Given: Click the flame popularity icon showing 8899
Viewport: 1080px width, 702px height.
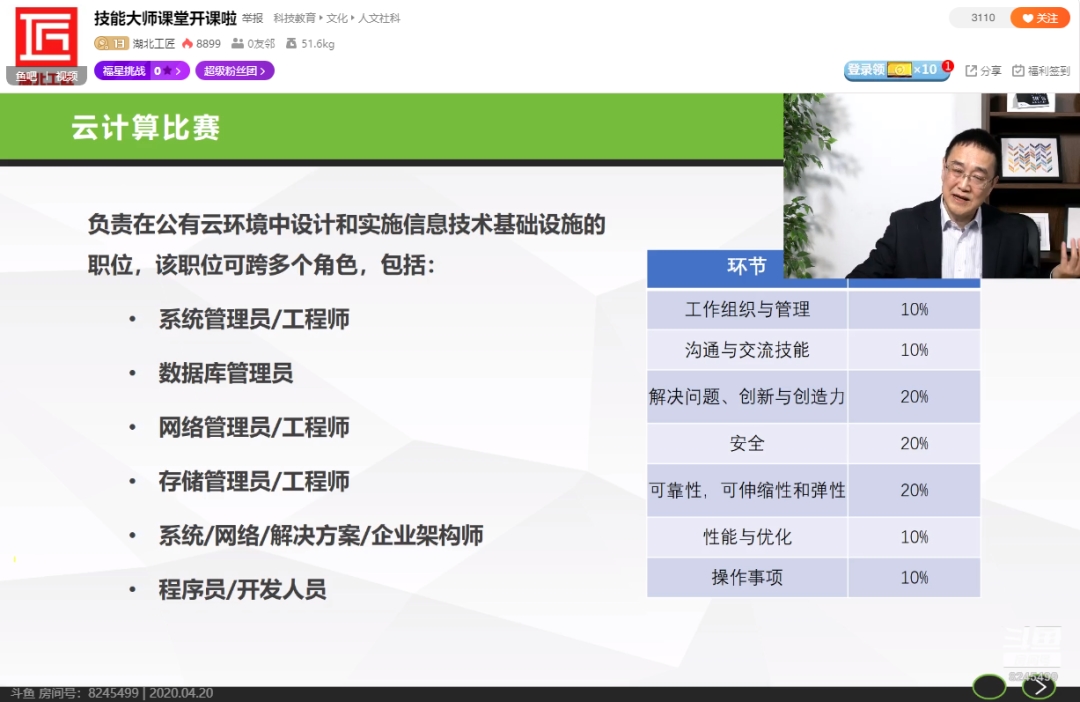Looking at the screenshot, I should [188, 44].
